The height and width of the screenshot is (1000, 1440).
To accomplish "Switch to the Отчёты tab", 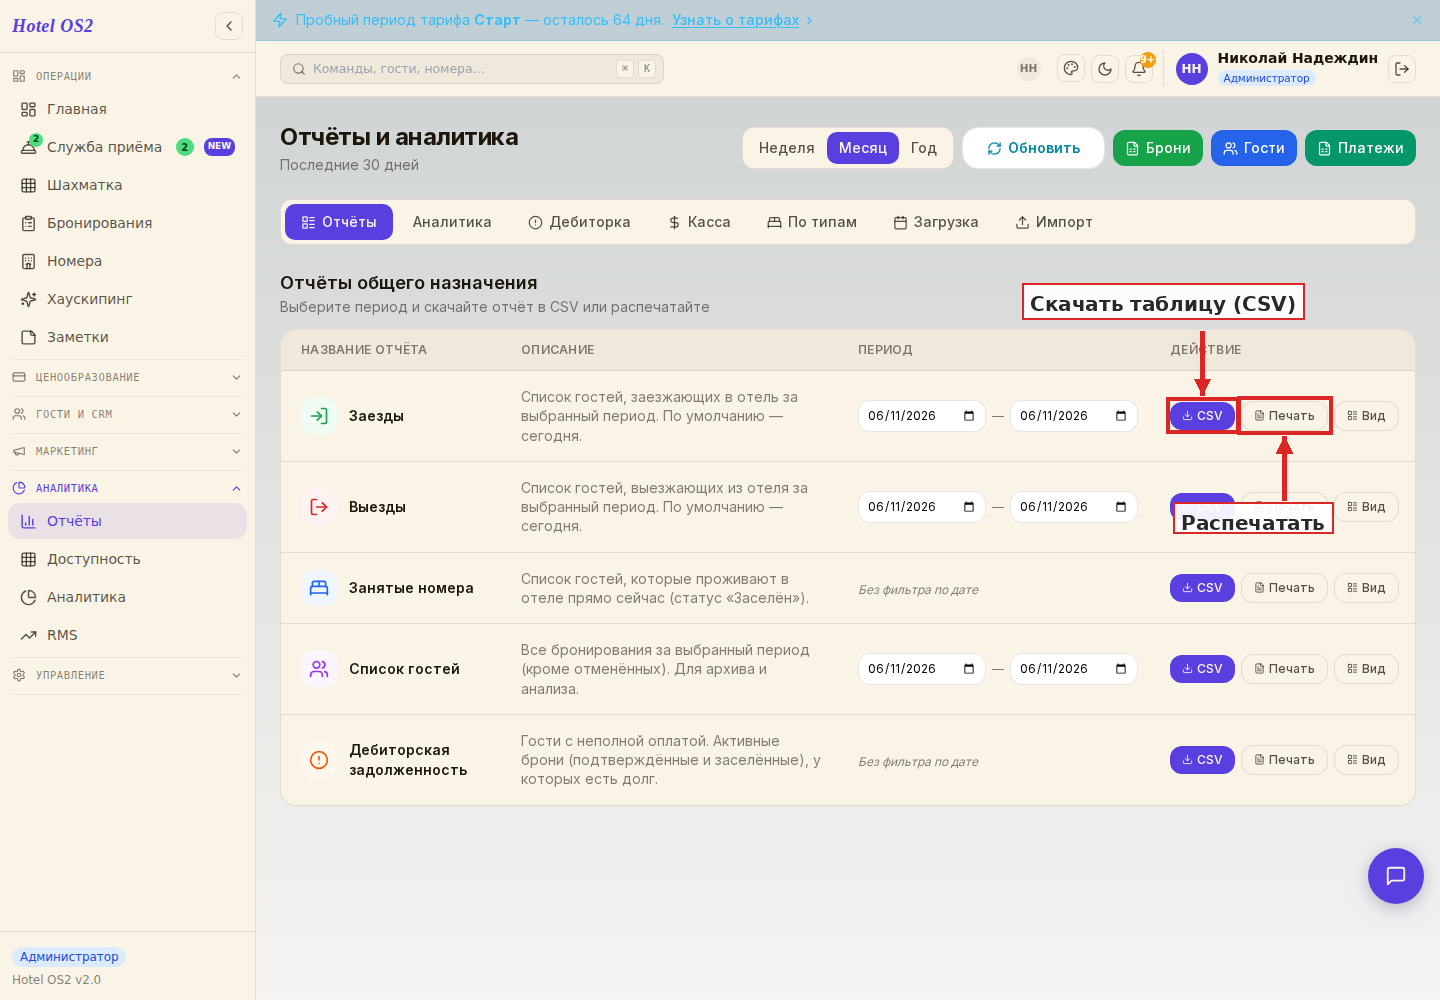I will click(339, 222).
